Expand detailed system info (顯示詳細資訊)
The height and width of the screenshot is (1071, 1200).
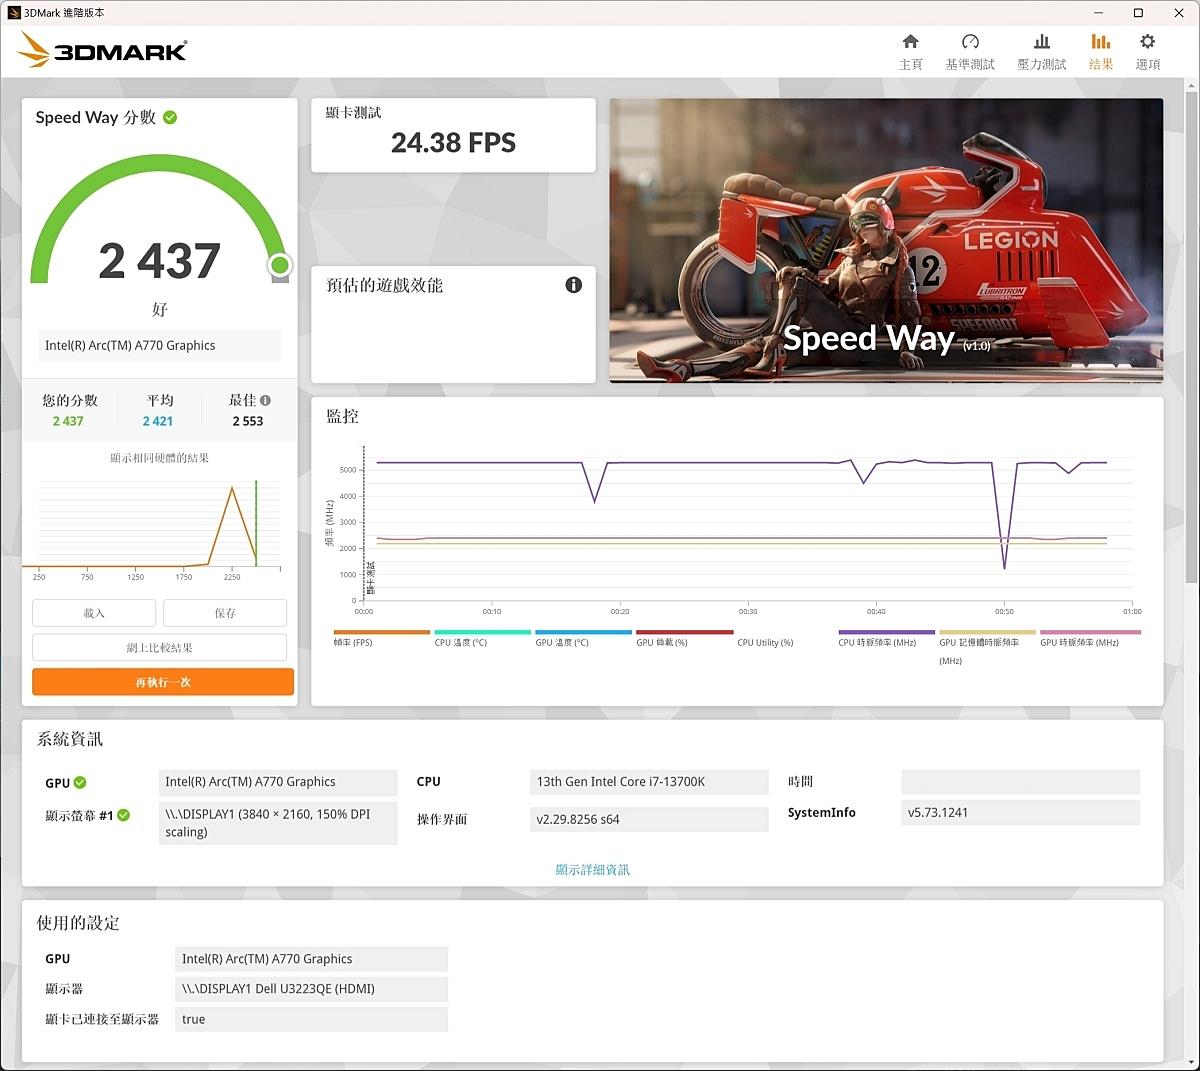592,870
